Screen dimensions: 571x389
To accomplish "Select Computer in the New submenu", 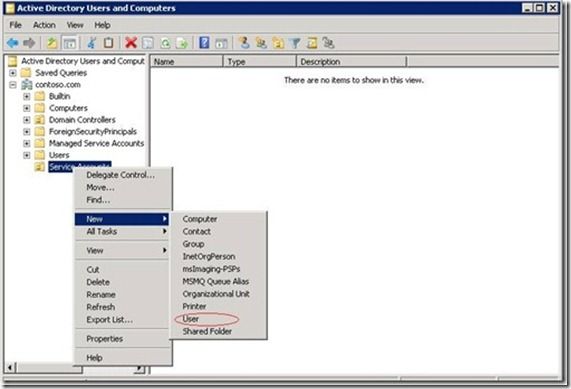I will tap(218, 219).
